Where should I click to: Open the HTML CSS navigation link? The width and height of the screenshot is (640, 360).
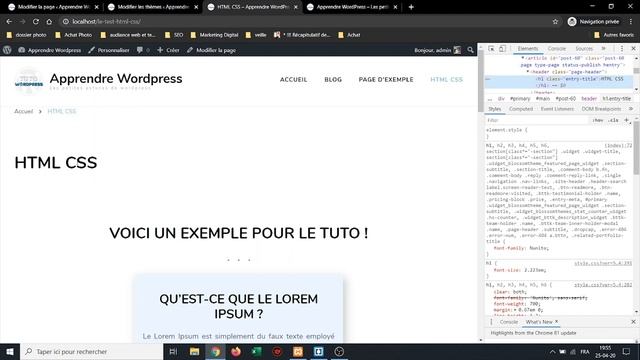(447, 80)
